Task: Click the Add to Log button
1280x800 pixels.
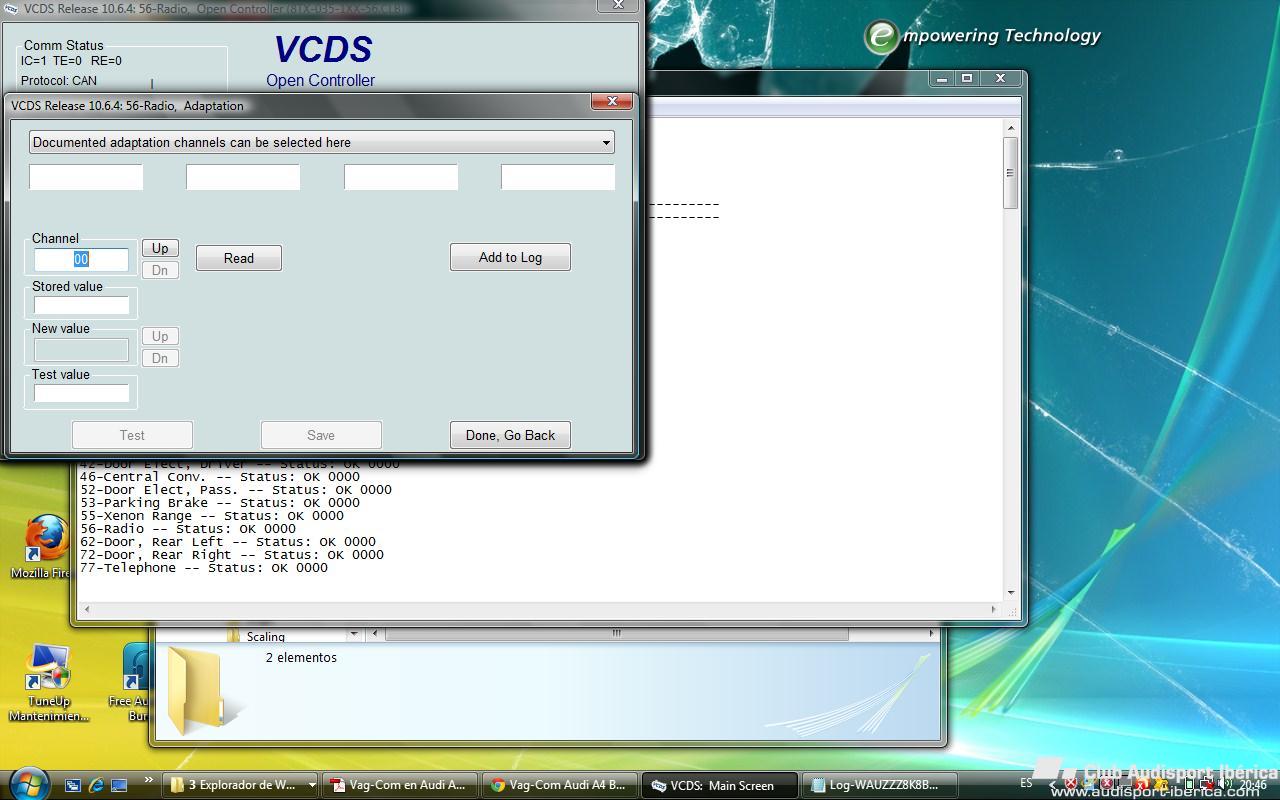Action: tap(510, 257)
